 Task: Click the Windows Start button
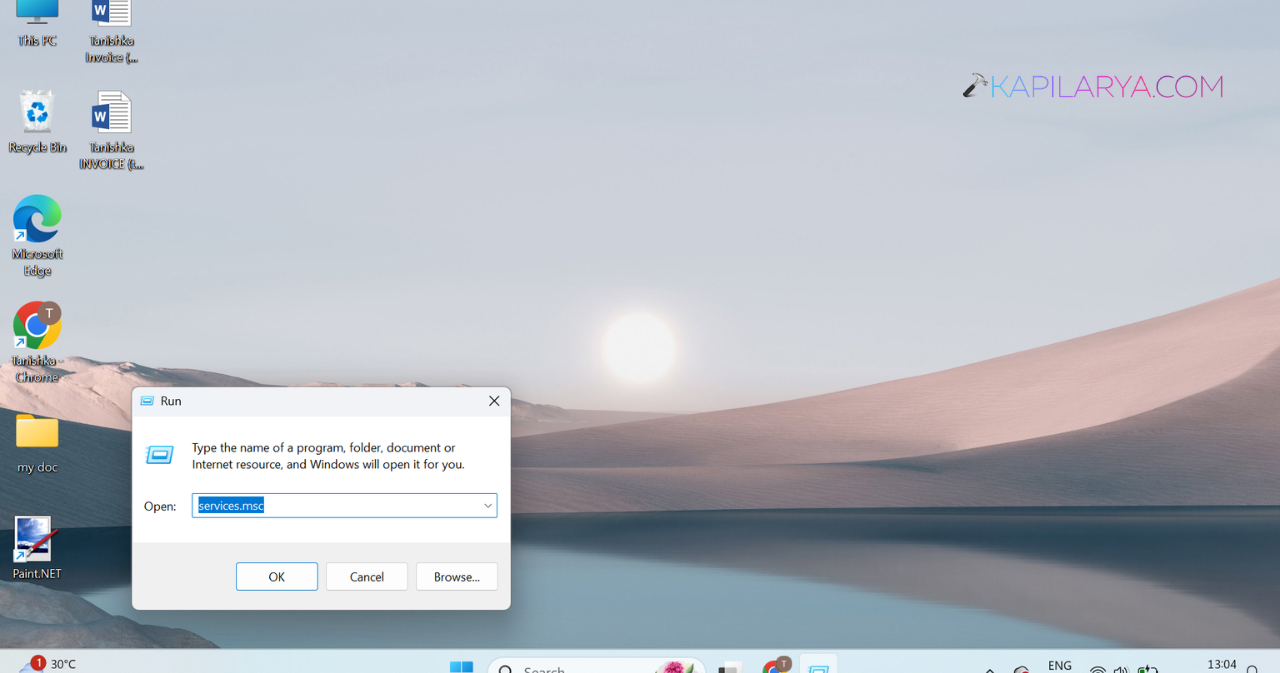461,667
